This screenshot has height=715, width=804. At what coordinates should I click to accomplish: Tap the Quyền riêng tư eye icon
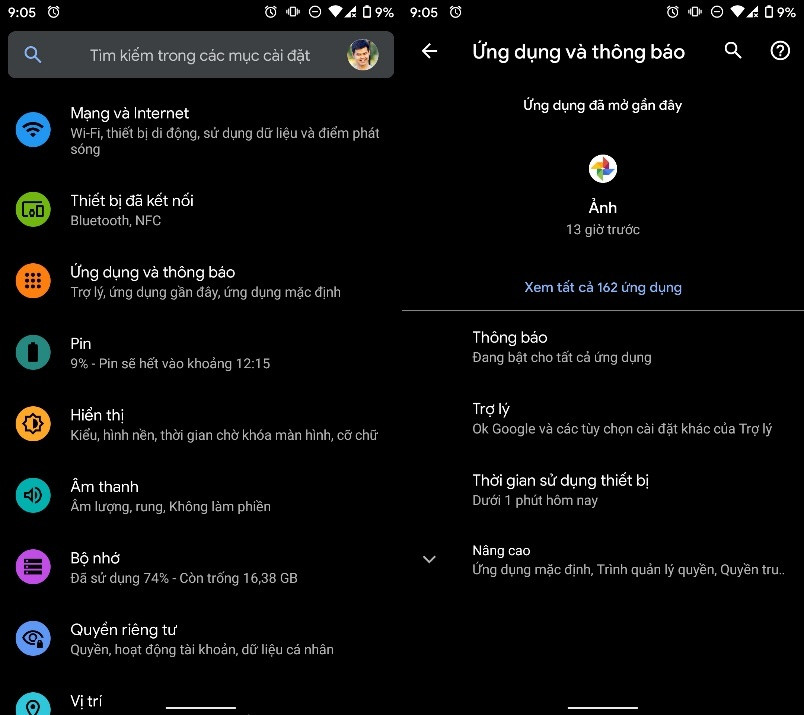tap(33, 638)
